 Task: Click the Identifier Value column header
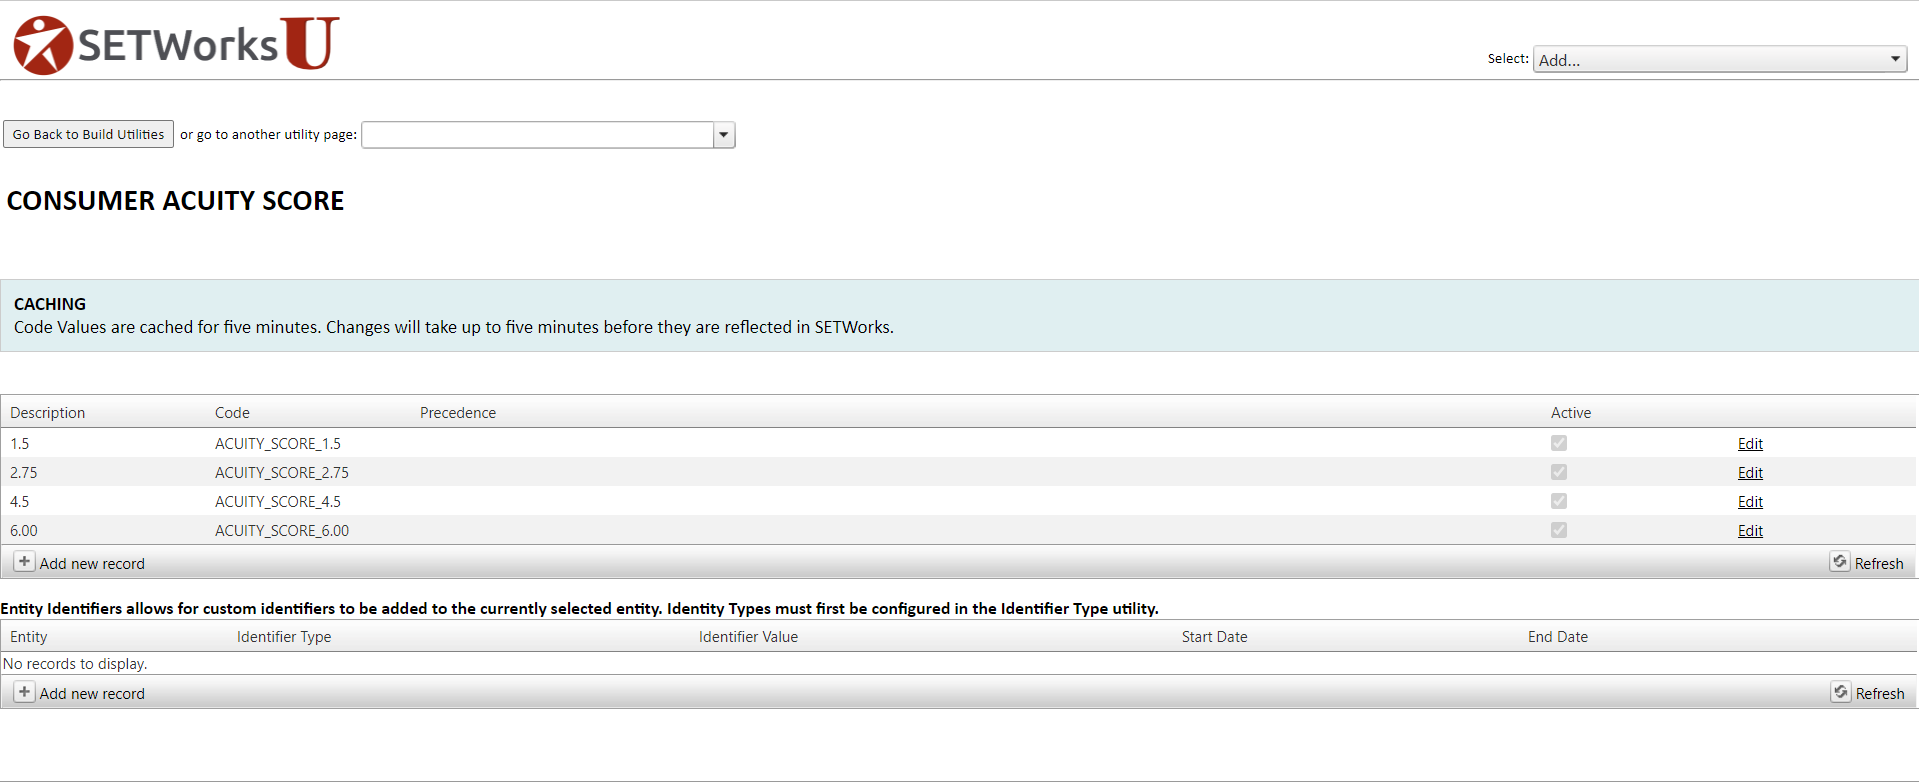click(x=748, y=637)
